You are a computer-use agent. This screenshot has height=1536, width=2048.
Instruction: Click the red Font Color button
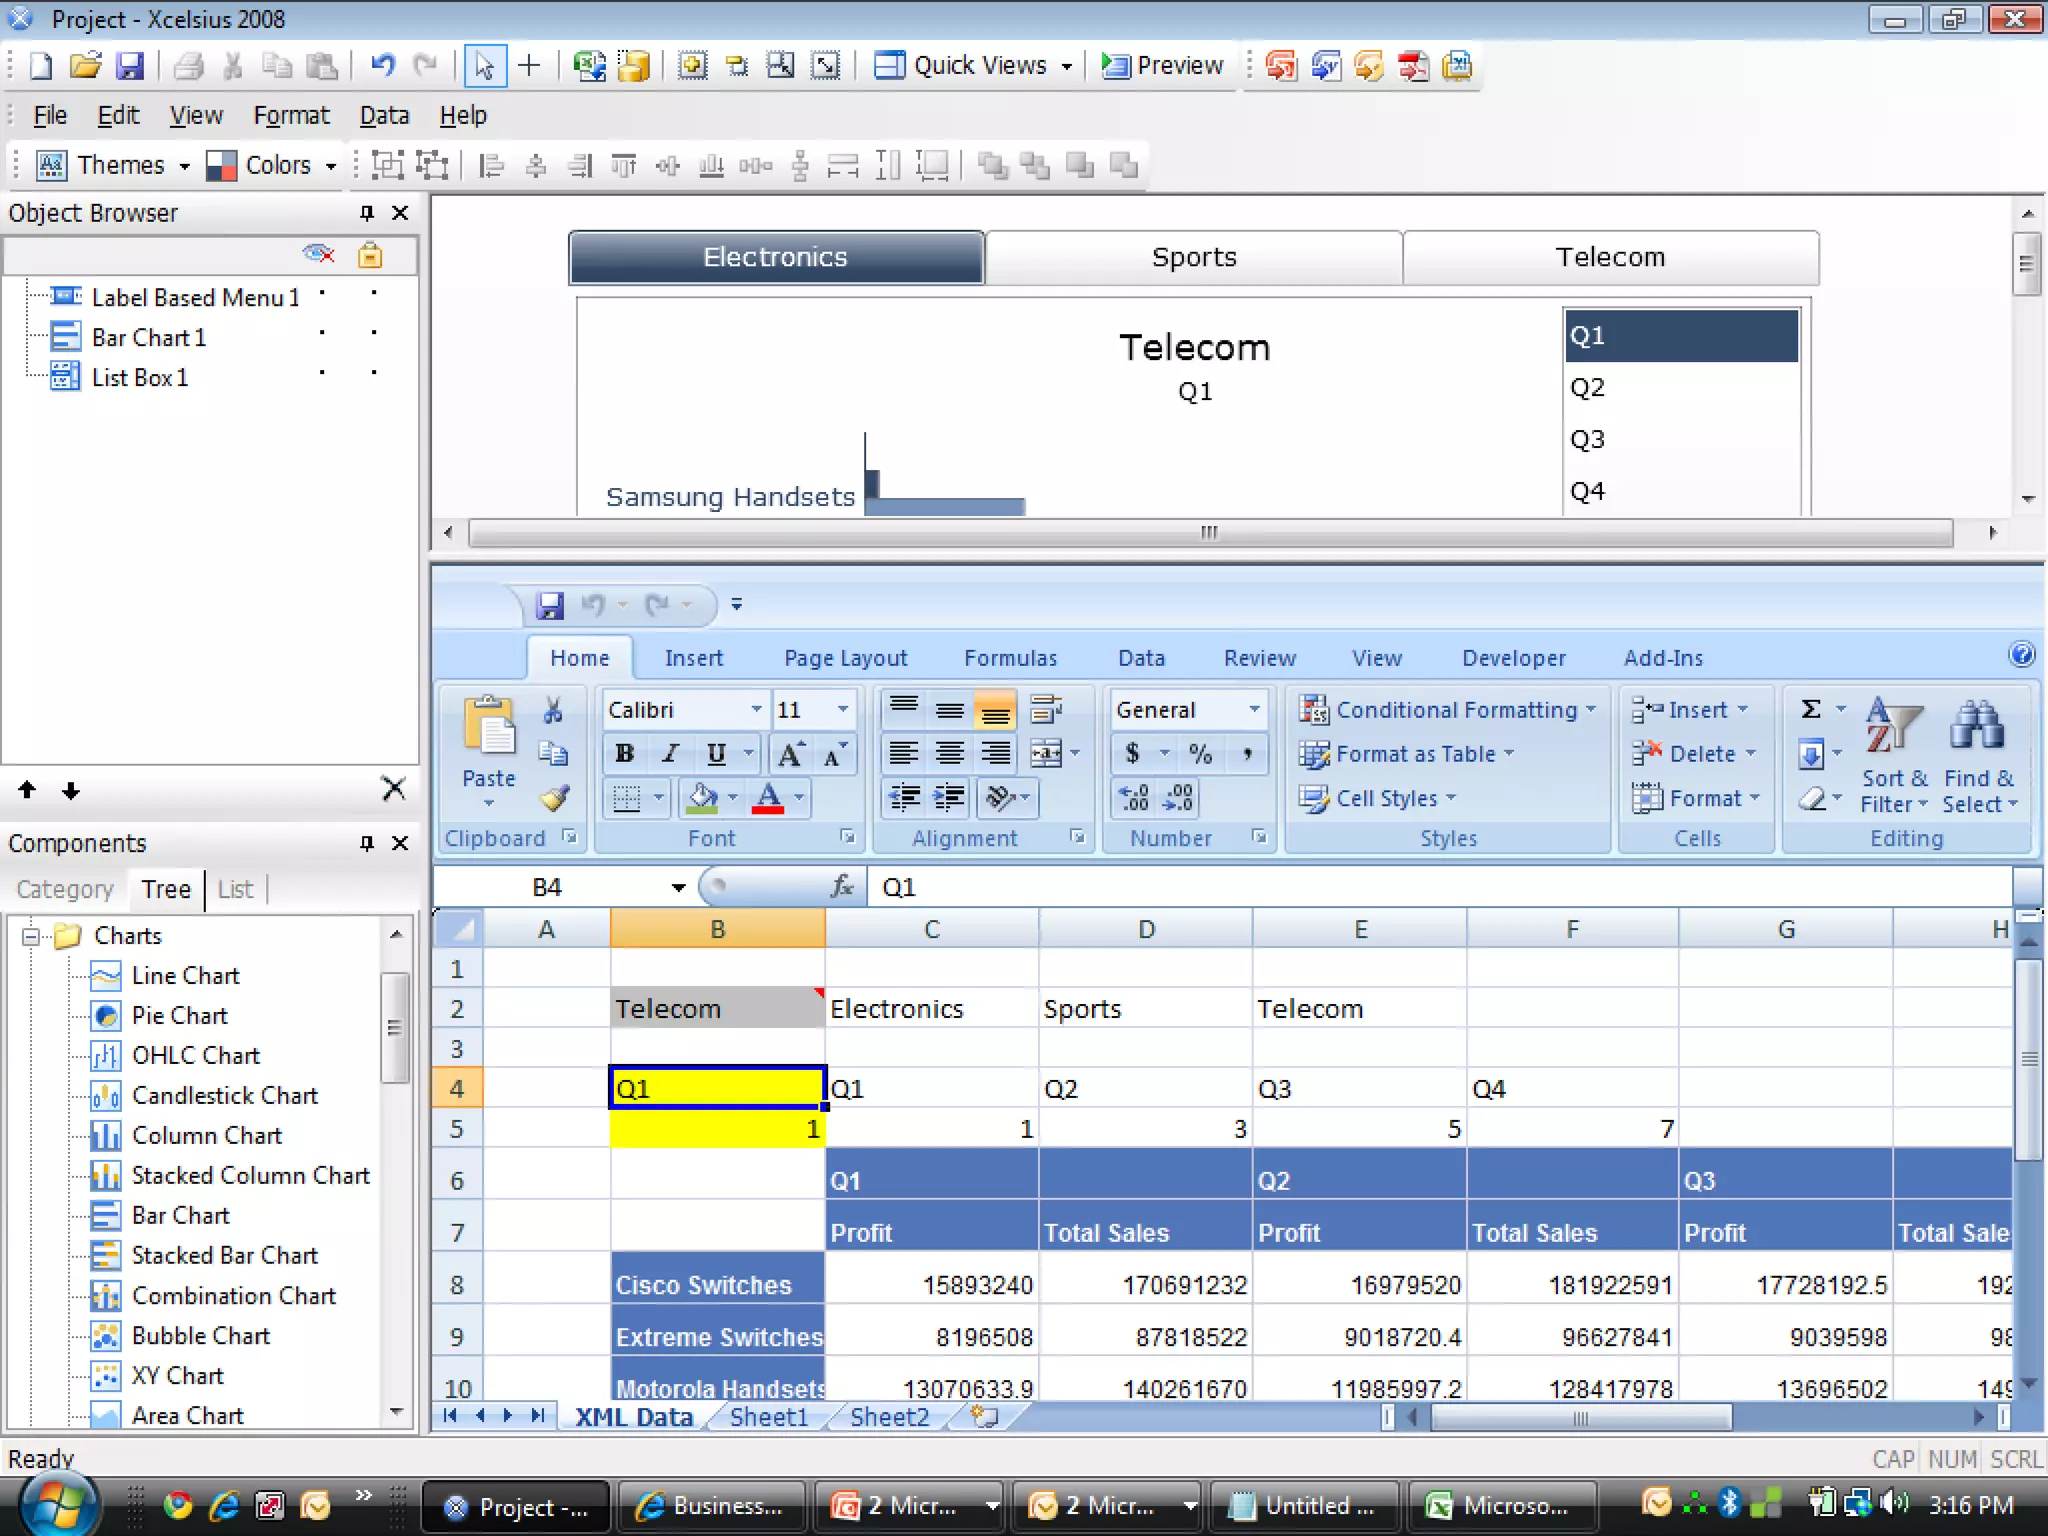click(768, 798)
